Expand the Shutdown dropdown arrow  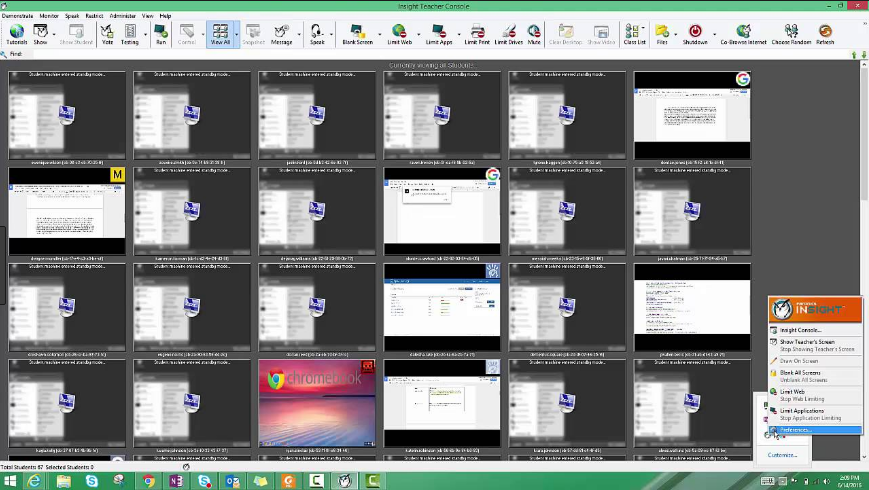coord(713,33)
